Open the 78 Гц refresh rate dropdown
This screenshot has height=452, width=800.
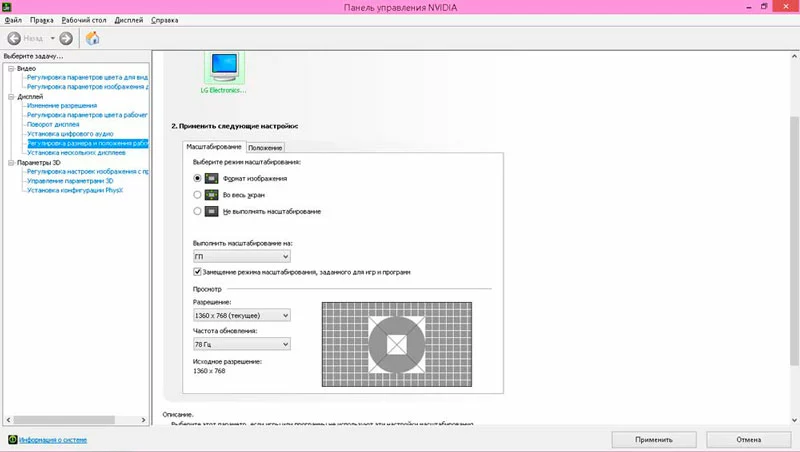point(241,344)
